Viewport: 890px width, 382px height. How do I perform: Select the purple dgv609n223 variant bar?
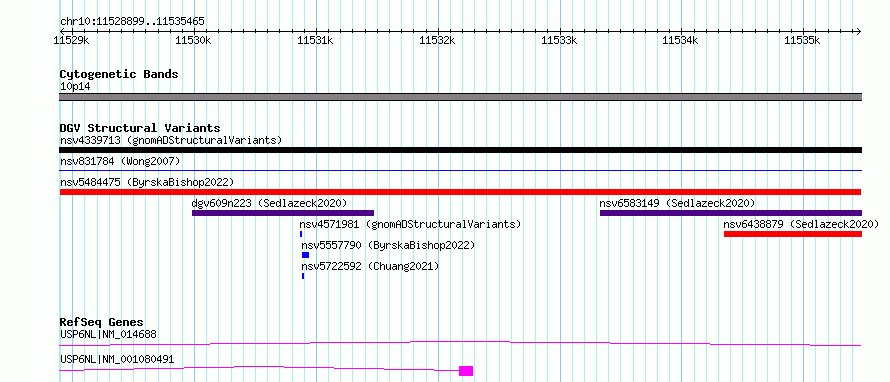(283, 213)
